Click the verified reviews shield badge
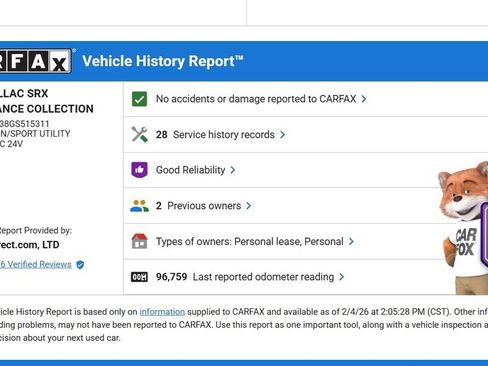 click(80, 265)
